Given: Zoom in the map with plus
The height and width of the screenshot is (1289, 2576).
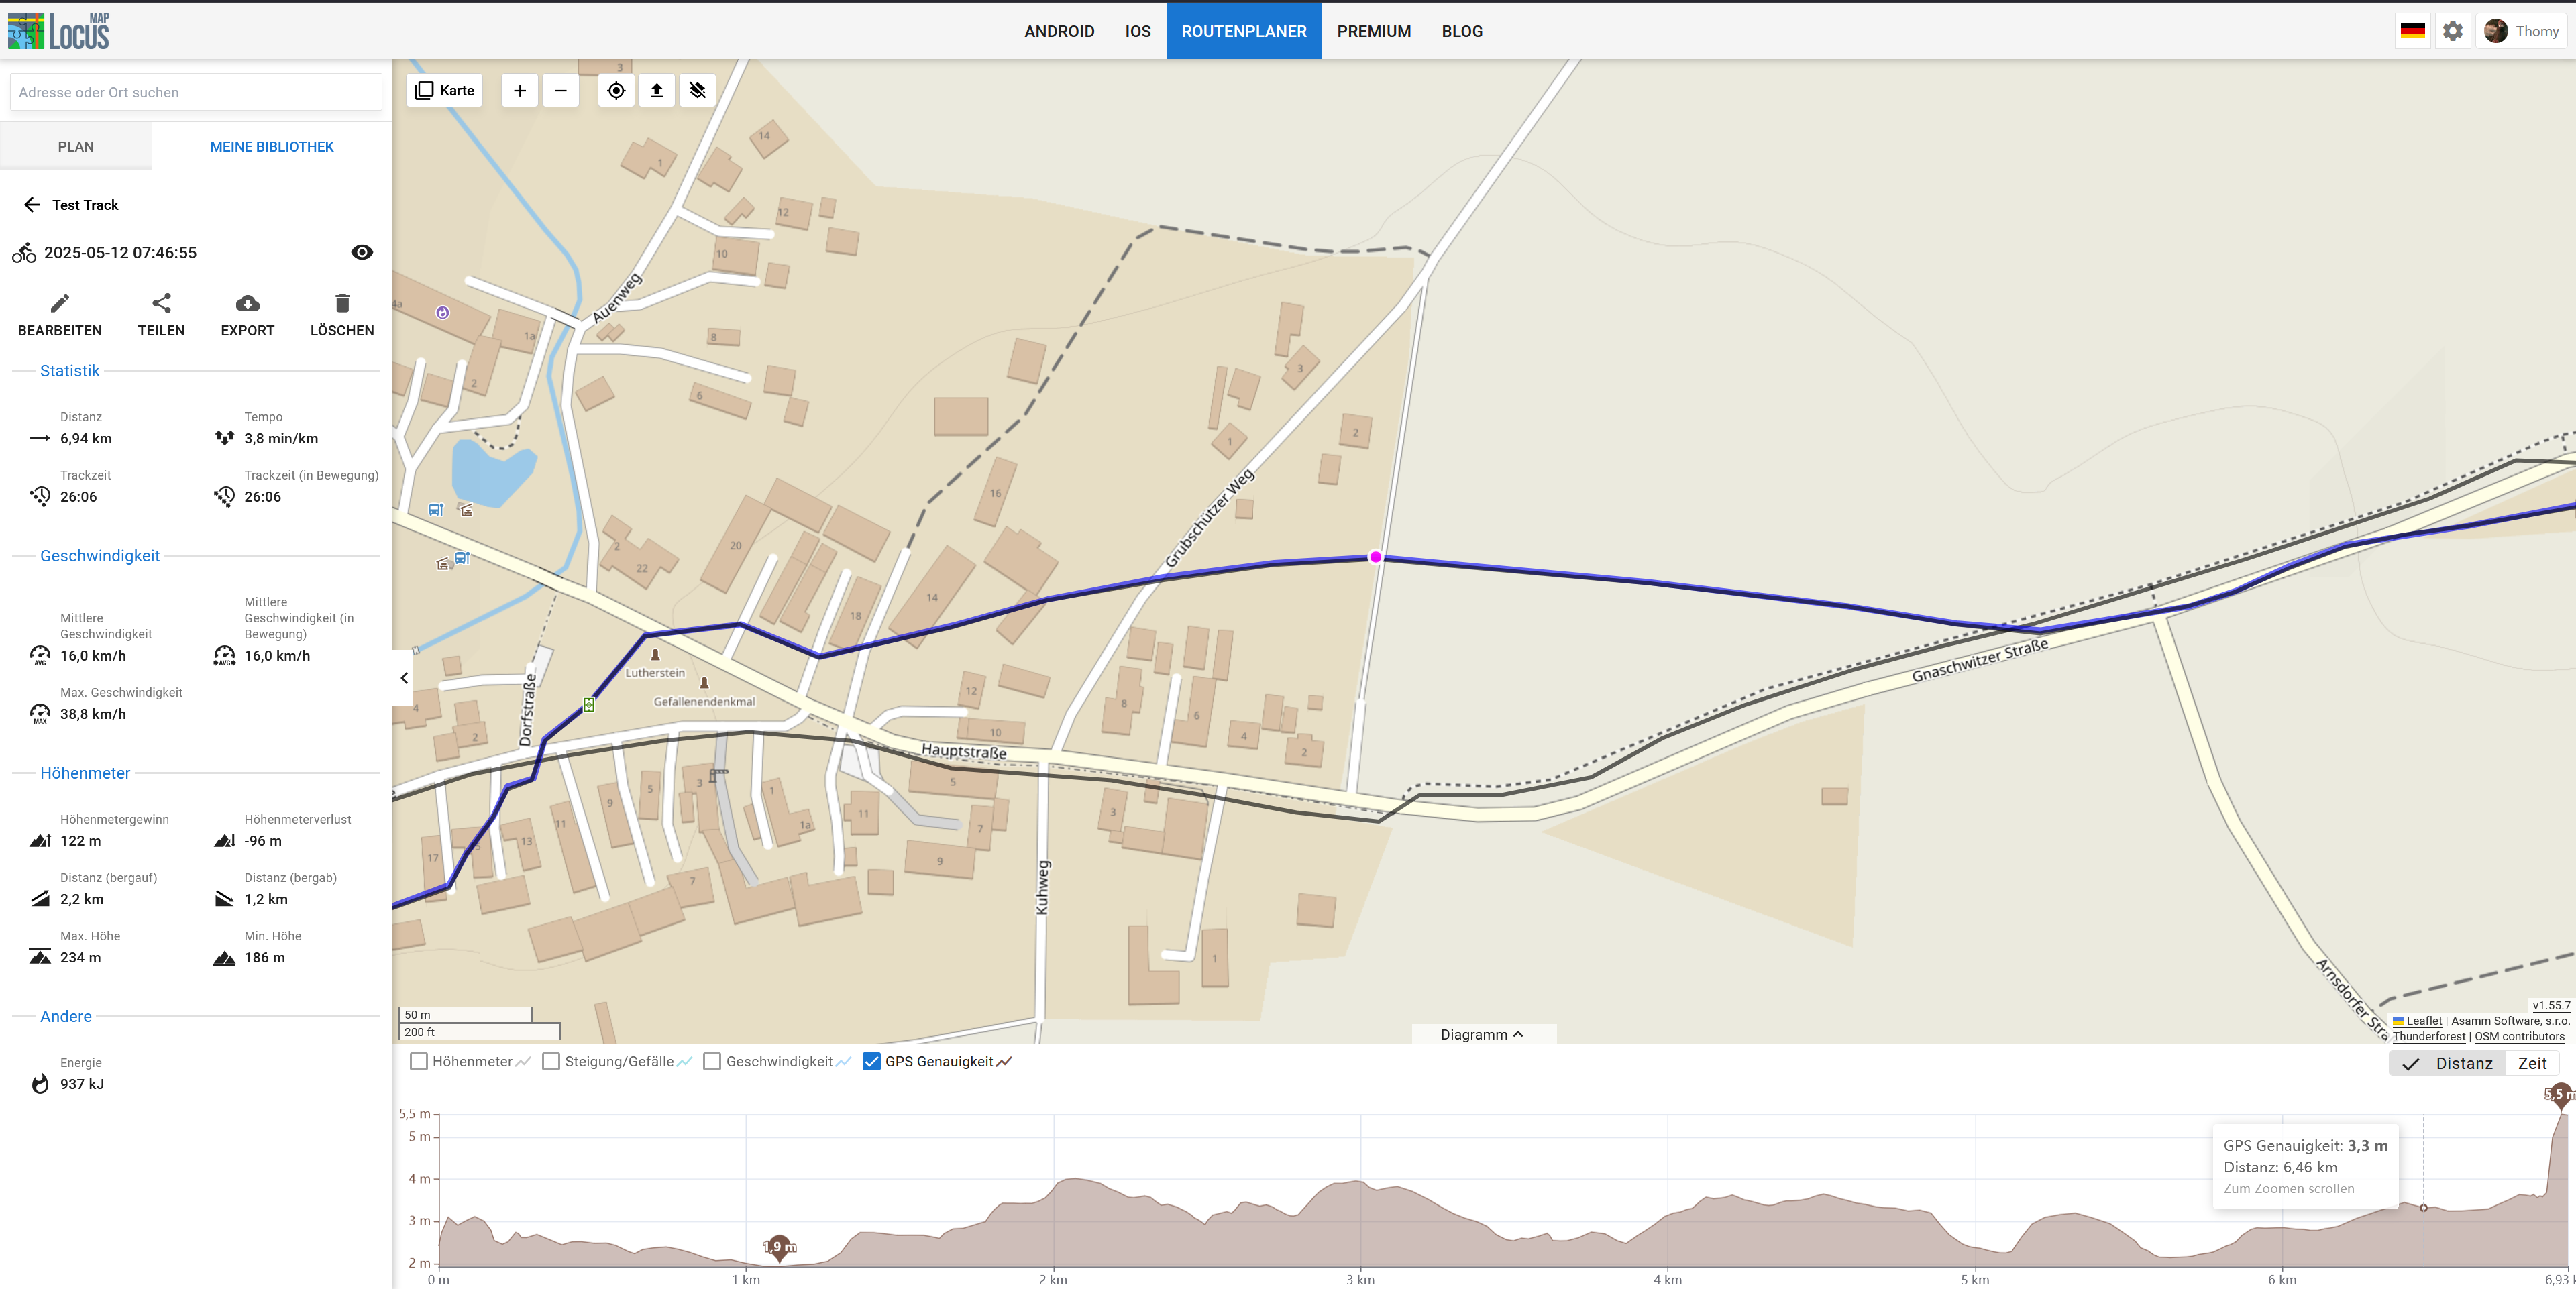Looking at the screenshot, I should click(520, 91).
